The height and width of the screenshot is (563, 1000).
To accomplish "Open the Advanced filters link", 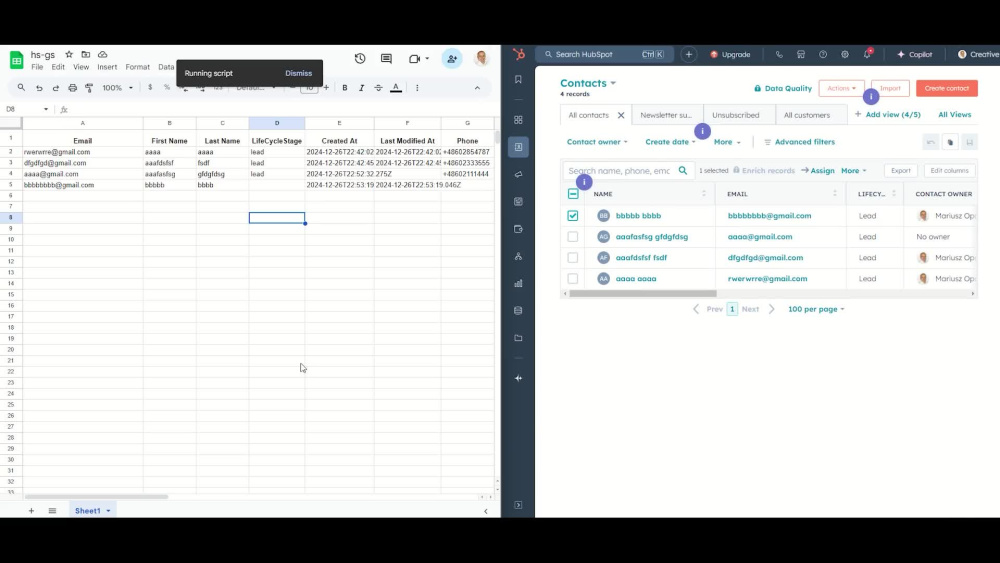I will [799, 142].
